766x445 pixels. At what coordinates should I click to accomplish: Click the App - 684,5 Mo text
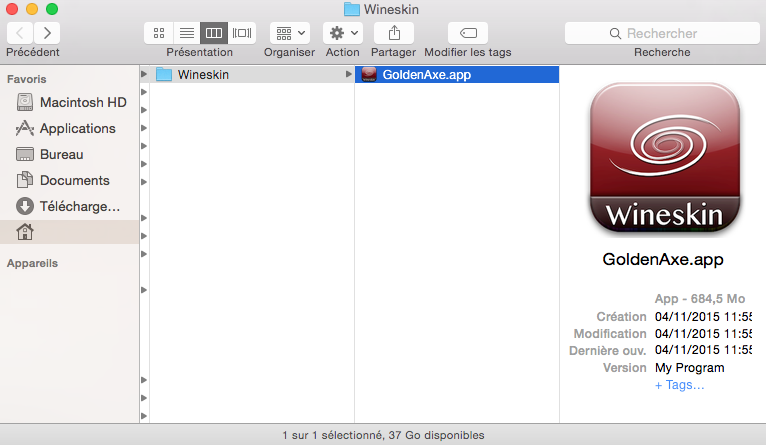(x=700, y=299)
